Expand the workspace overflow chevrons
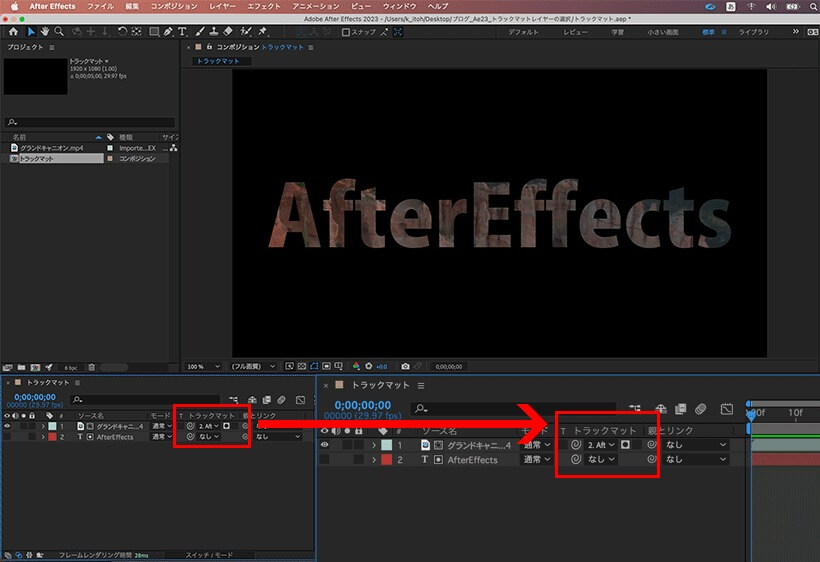Image resolution: width=820 pixels, height=562 pixels. 795,32
